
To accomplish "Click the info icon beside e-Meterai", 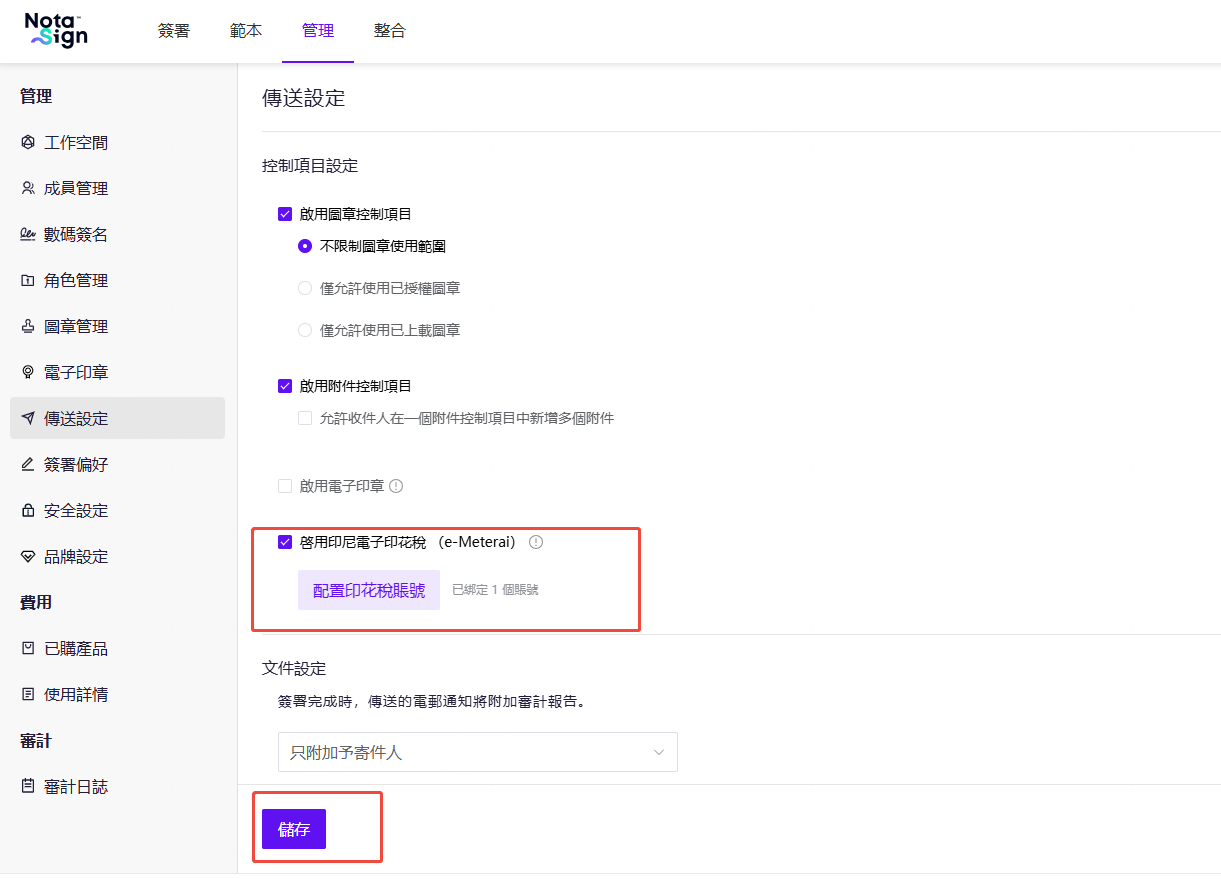I will [536, 542].
